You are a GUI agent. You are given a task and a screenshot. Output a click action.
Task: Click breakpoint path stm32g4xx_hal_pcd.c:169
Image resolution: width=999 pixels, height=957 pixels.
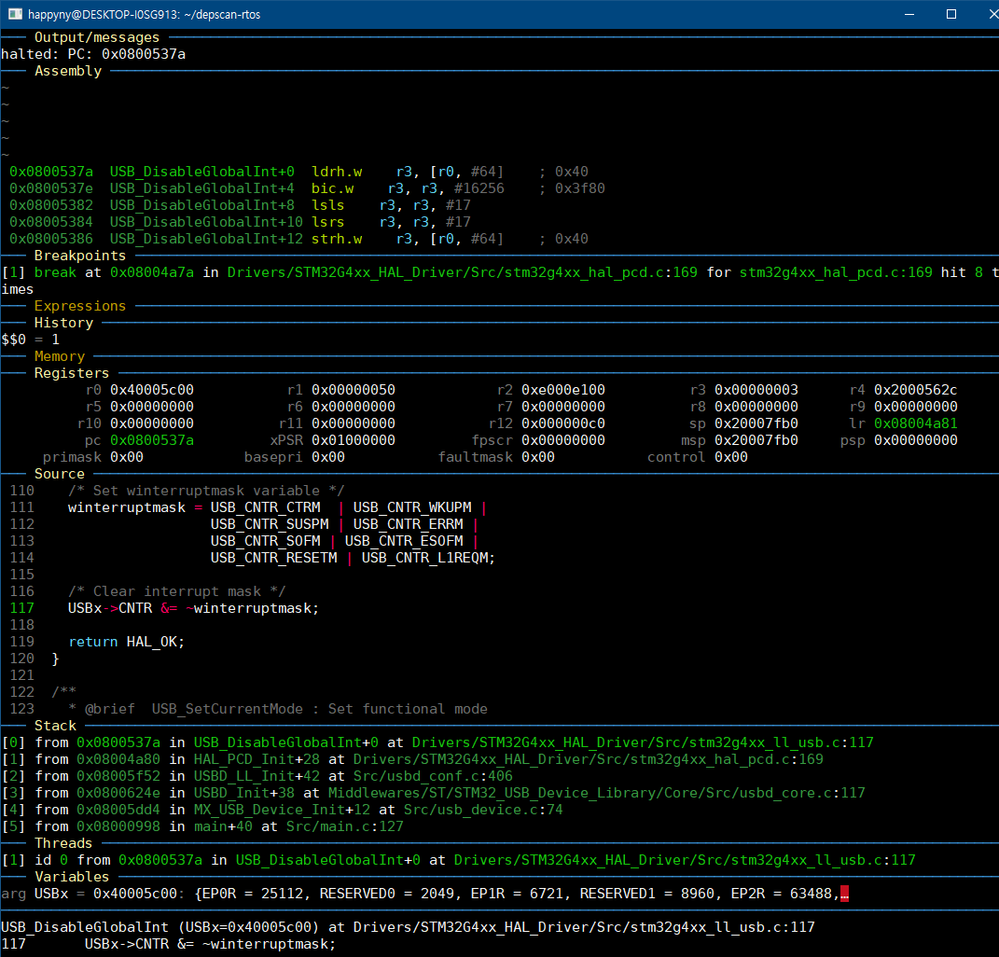tap(462, 272)
